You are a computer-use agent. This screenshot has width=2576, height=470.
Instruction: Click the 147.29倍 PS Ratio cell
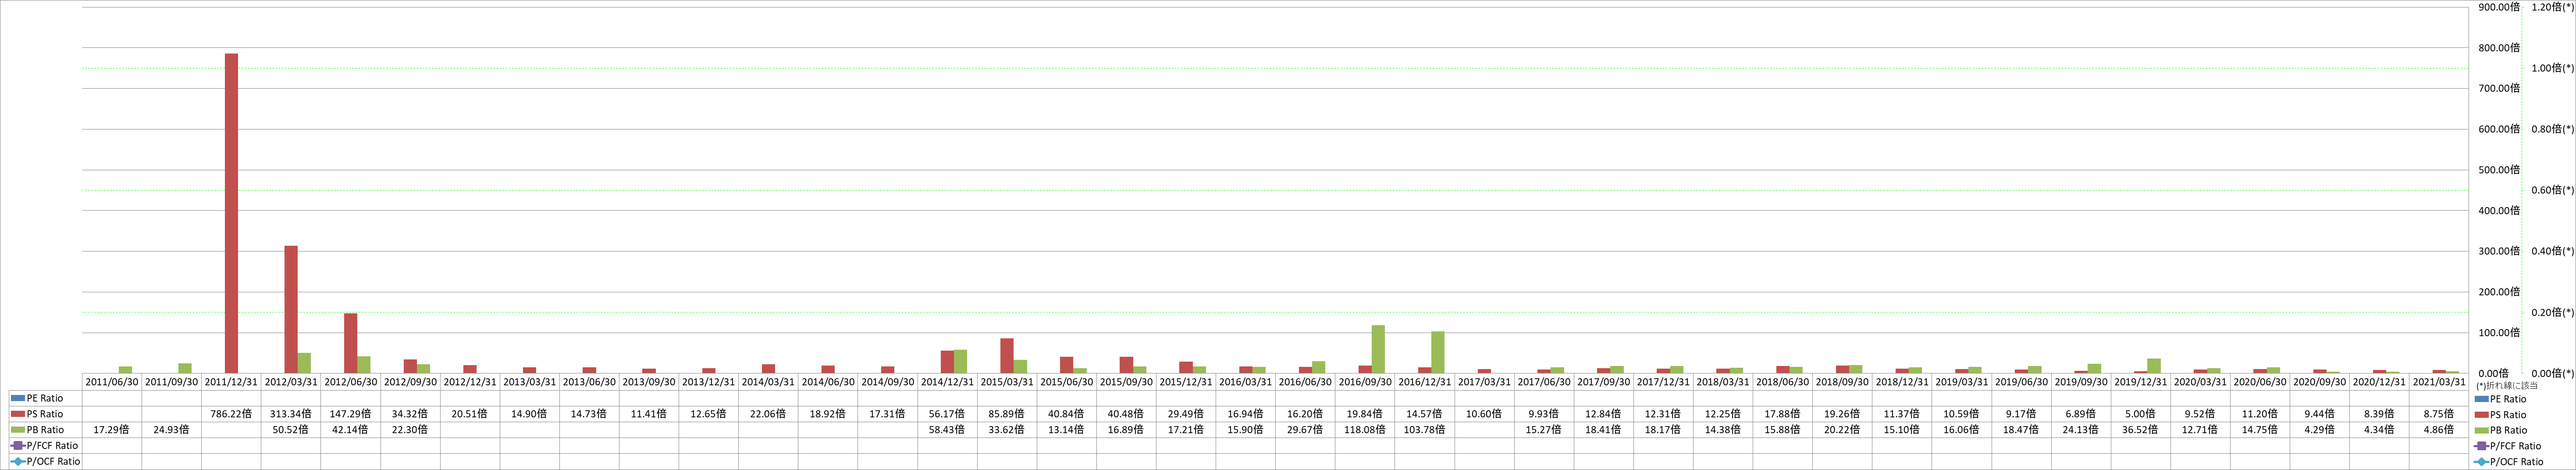(351, 414)
